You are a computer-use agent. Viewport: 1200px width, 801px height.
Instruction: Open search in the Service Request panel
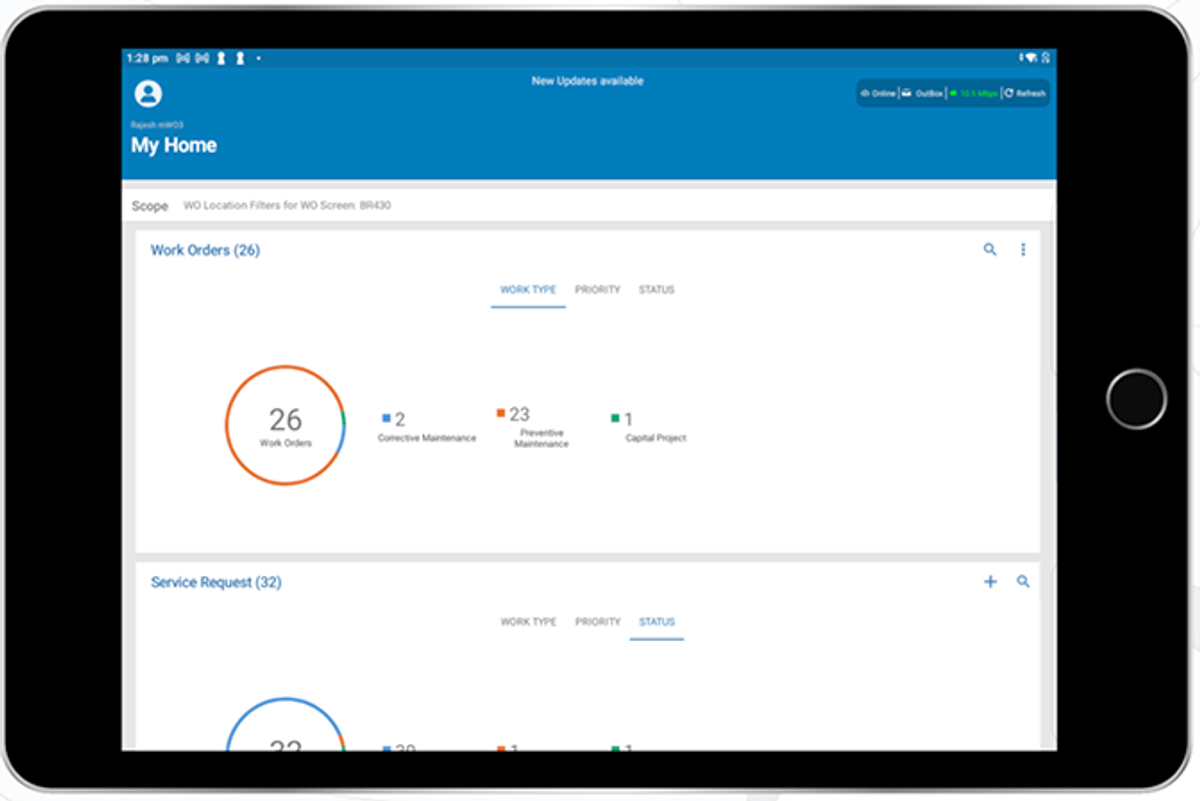click(1023, 581)
